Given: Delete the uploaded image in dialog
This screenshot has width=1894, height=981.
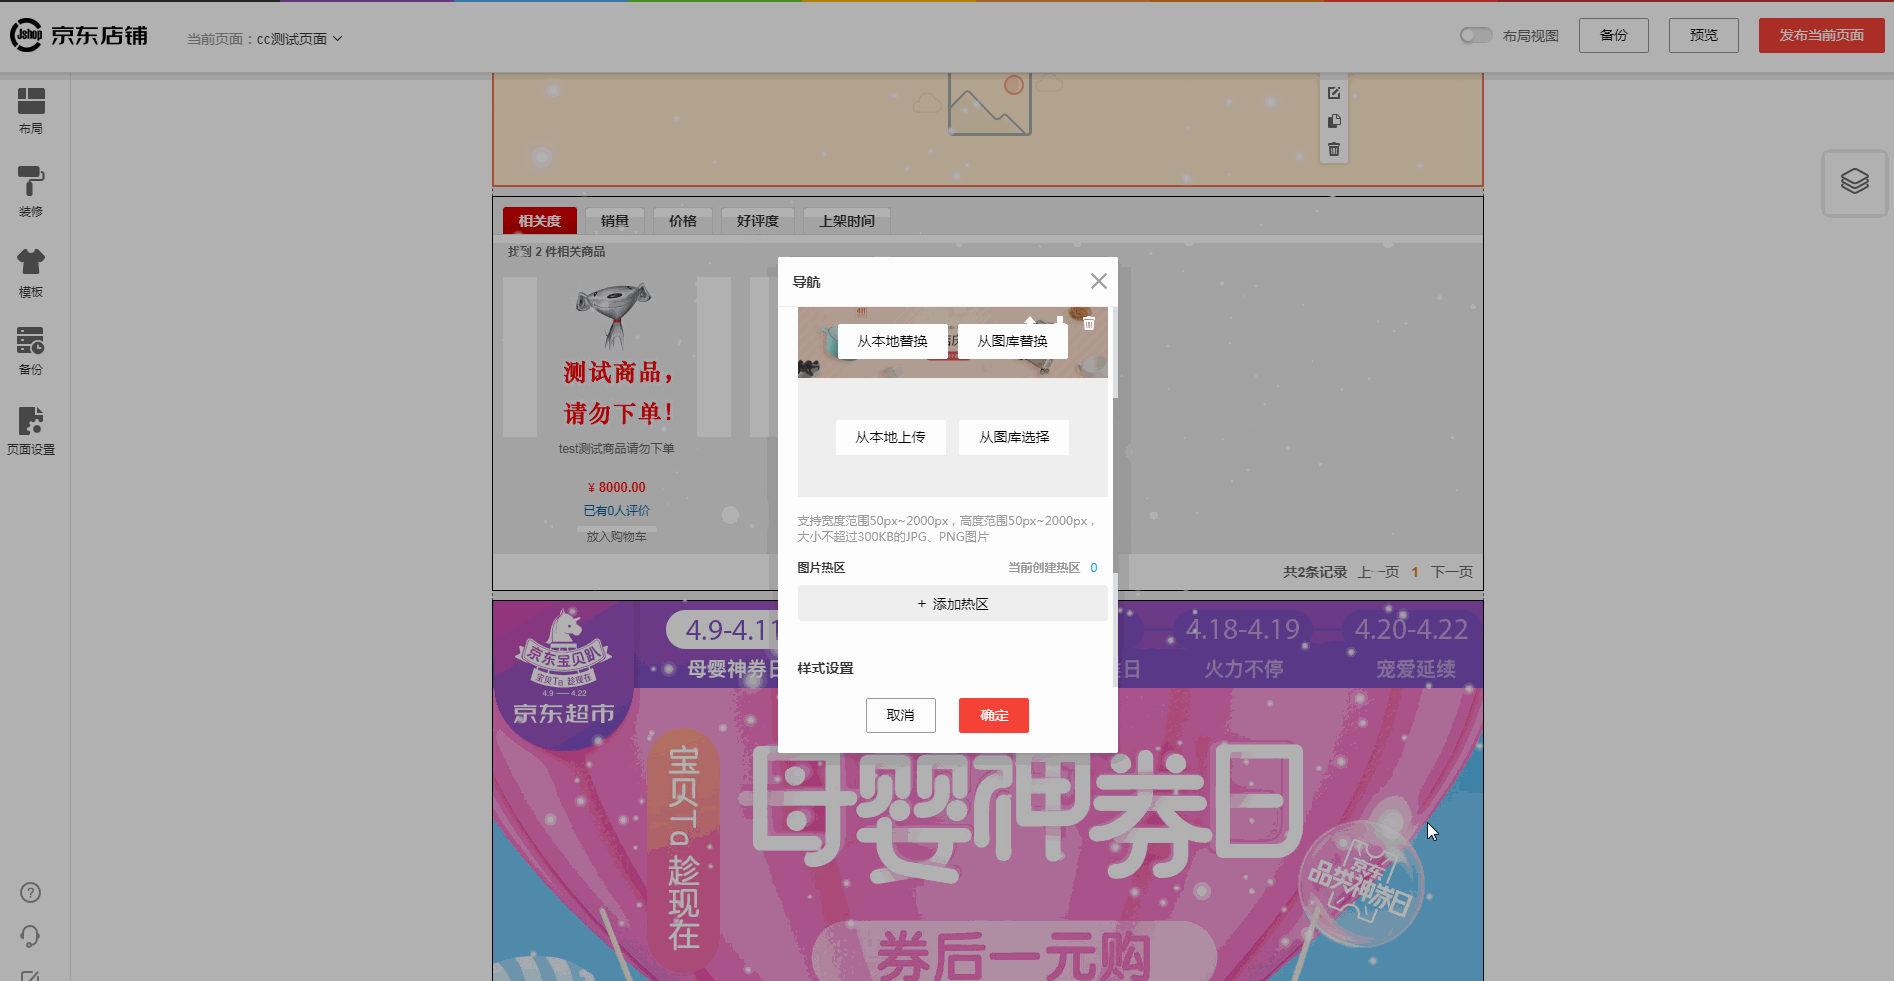Looking at the screenshot, I should click(x=1090, y=323).
